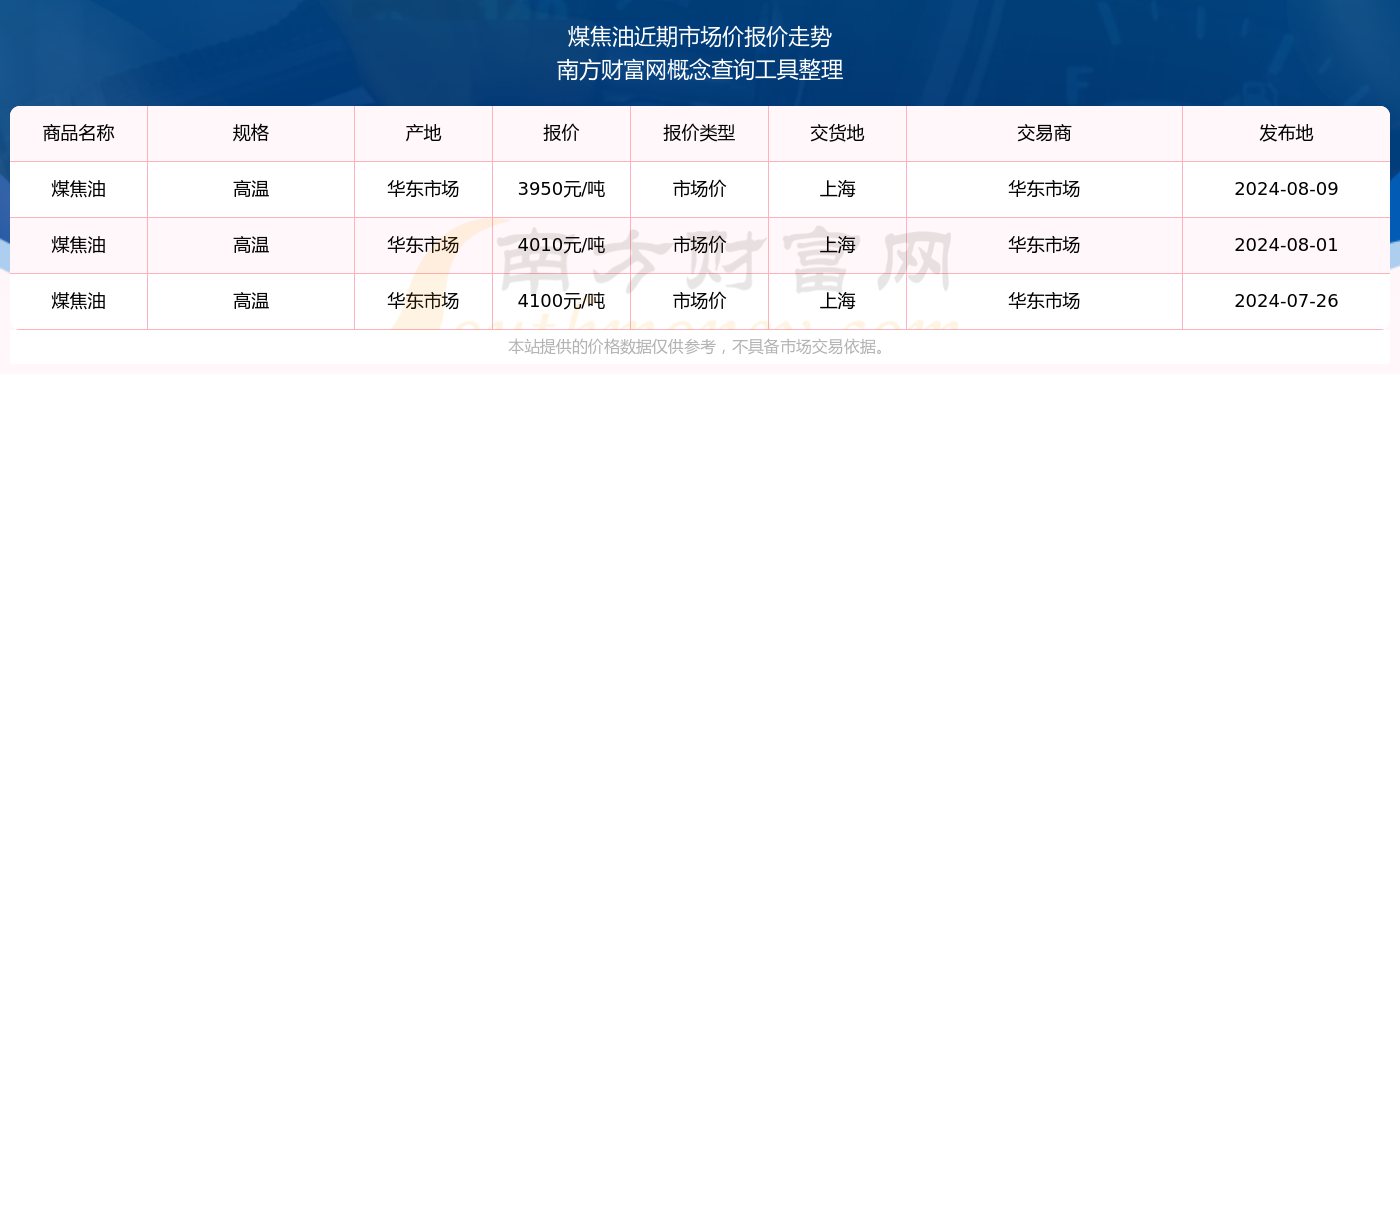Click 高温 in the 4100元/吨 row
Screen dimensions: 1400x1205
point(251,302)
